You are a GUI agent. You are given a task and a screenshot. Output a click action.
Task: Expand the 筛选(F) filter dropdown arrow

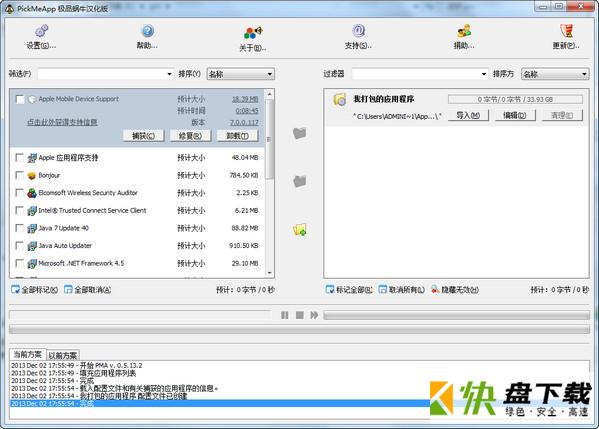click(169, 74)
